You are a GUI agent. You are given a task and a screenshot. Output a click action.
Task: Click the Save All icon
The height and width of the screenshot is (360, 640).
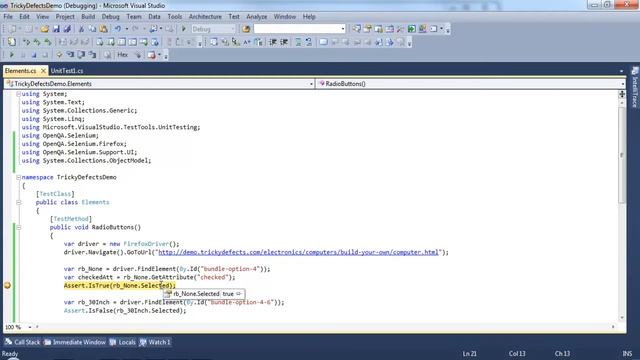[67, 29]
